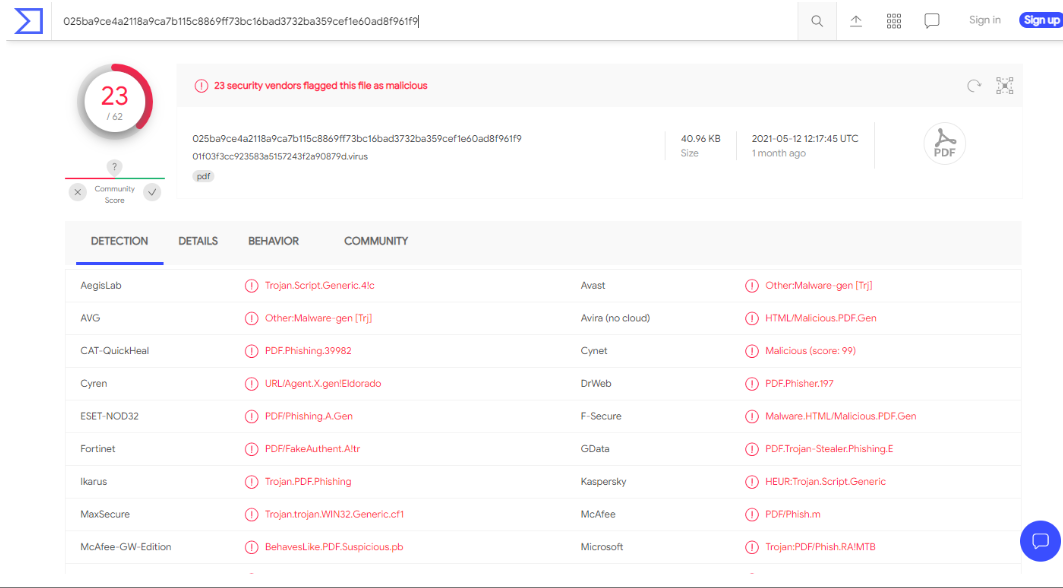Click the community score question mark
The height and width of the screenshot is (588, 1063).
click(115, 167)
